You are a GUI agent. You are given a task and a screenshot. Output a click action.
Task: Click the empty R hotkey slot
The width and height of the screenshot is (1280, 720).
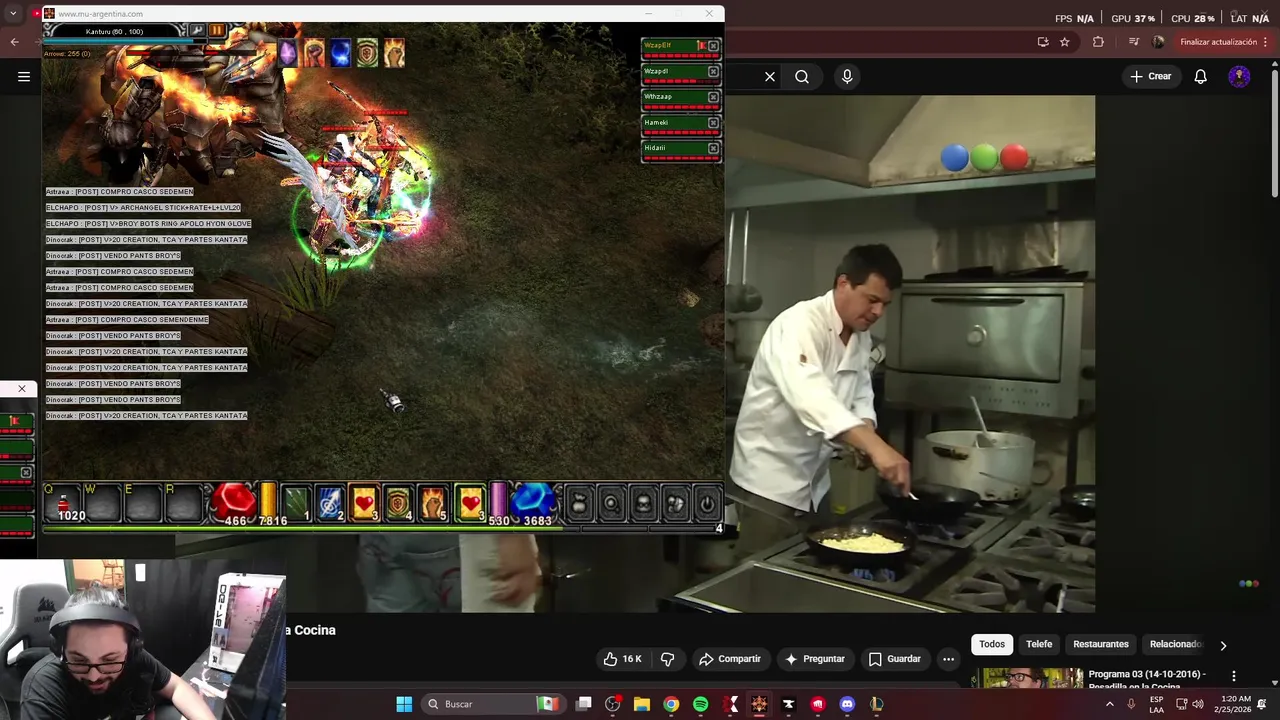pos(183,503)
